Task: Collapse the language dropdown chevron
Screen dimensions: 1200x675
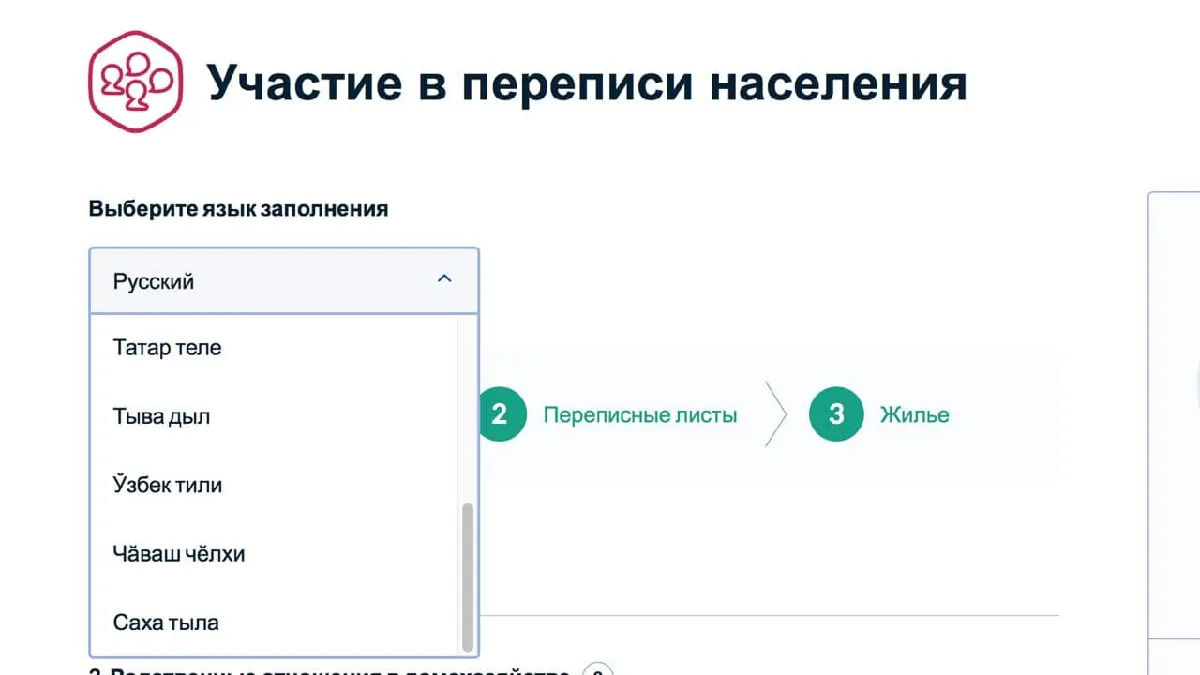Action: click(445, 280)
